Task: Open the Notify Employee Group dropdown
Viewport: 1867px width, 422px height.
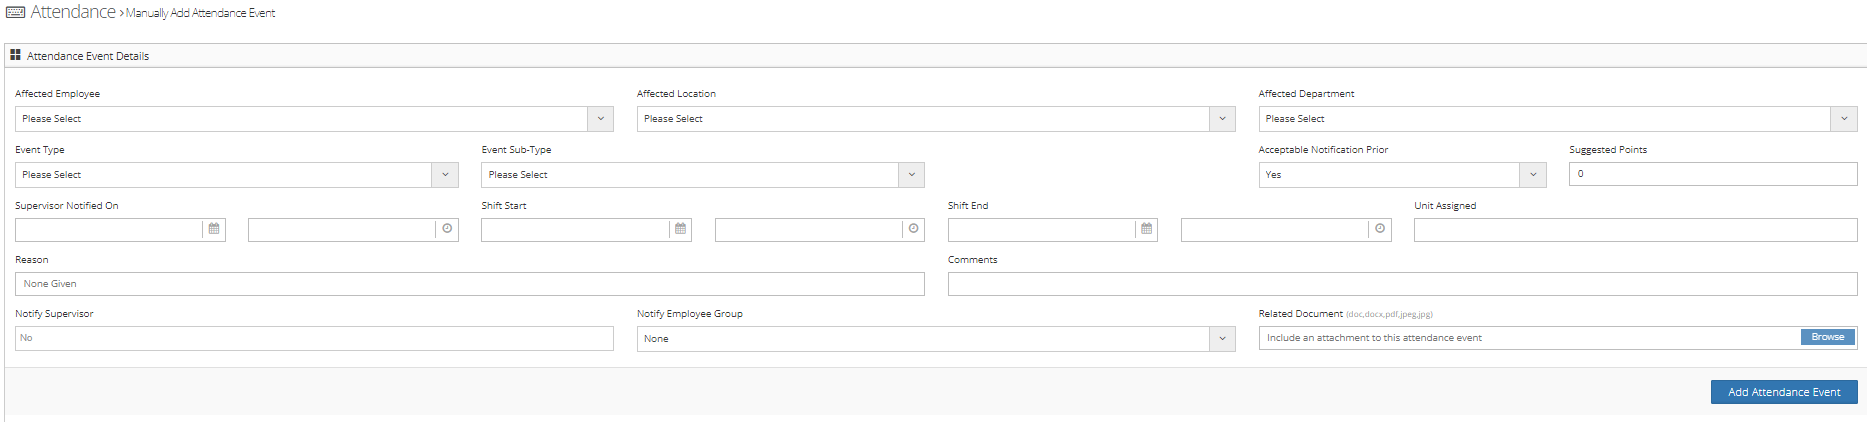Action: [x=1222, y=339]
